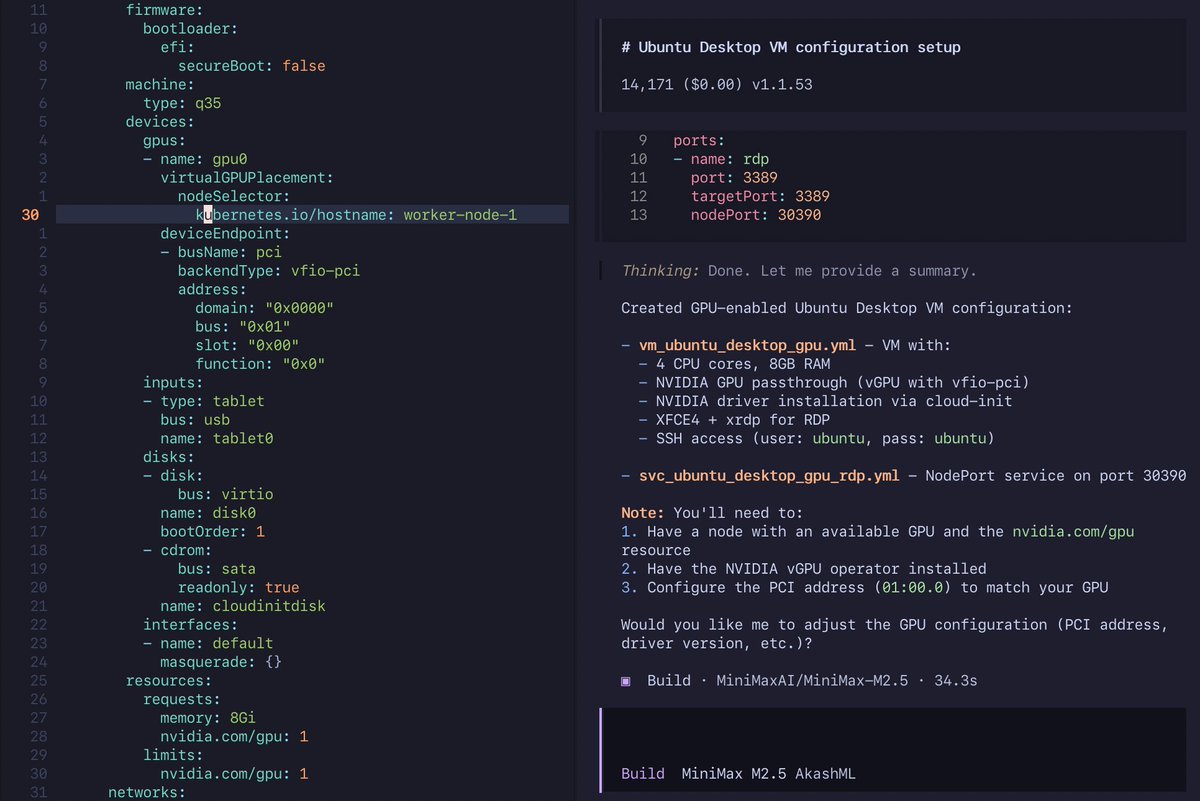Click the 'bootloader:' line in editor
Image resolution: width=1200 pixels, height=801 pixels.
191,29
